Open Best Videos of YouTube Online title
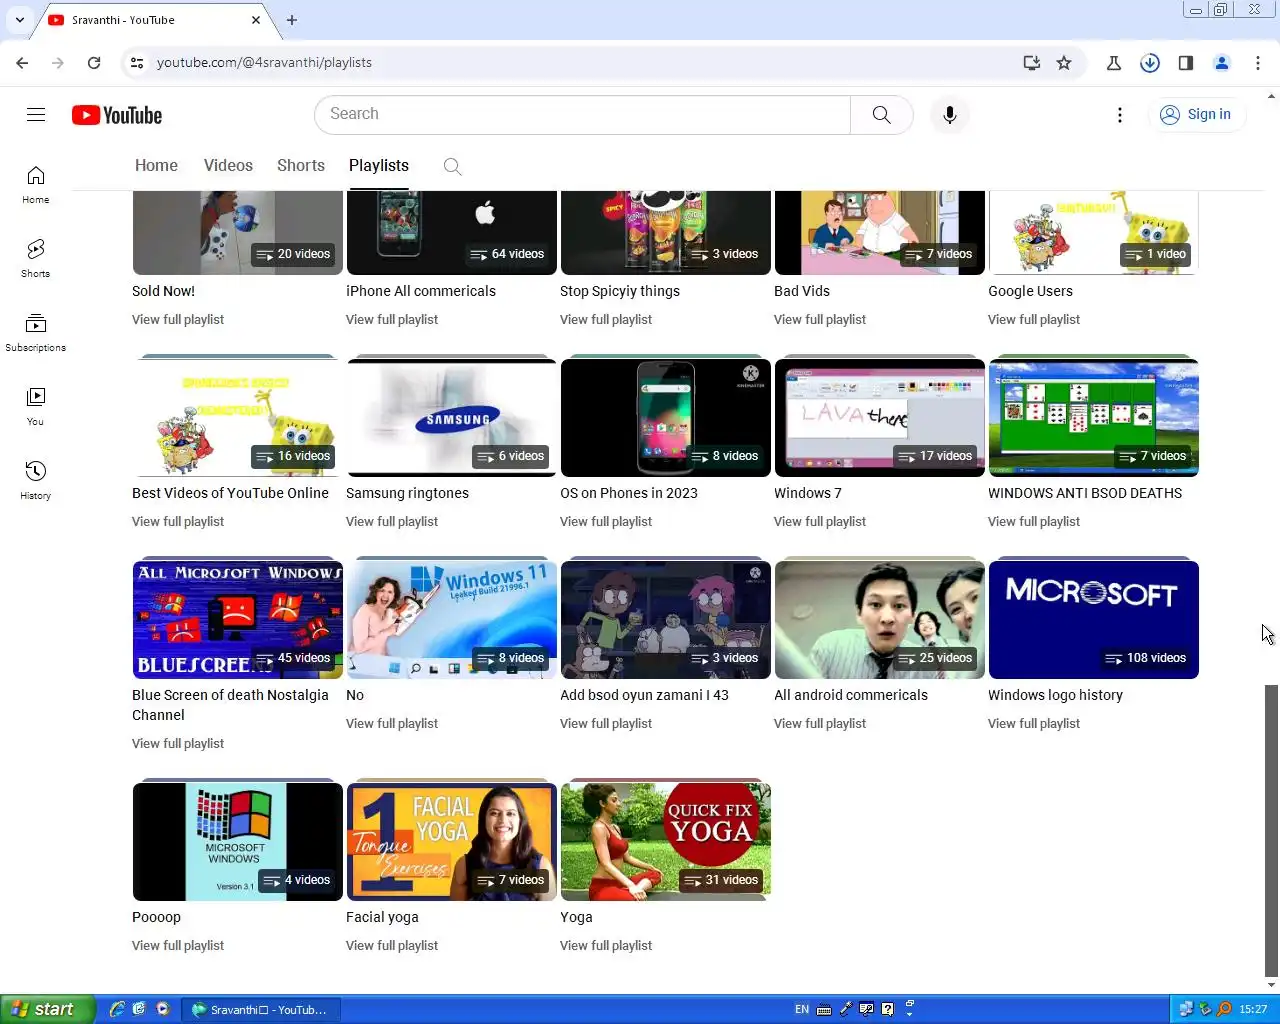Viewport: 1280px width, 1024px height. pyautogui.click(x=230, y=493)
